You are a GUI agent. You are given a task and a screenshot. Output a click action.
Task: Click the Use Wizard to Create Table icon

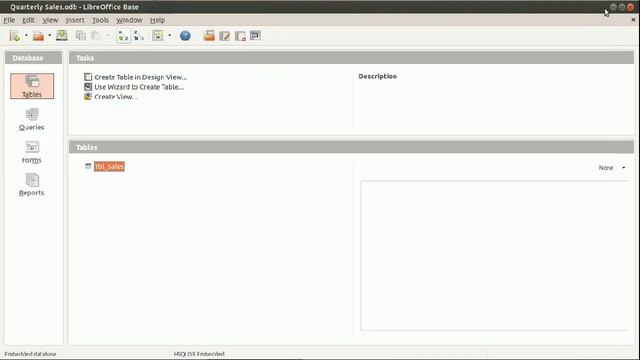(x=88, y=87)
